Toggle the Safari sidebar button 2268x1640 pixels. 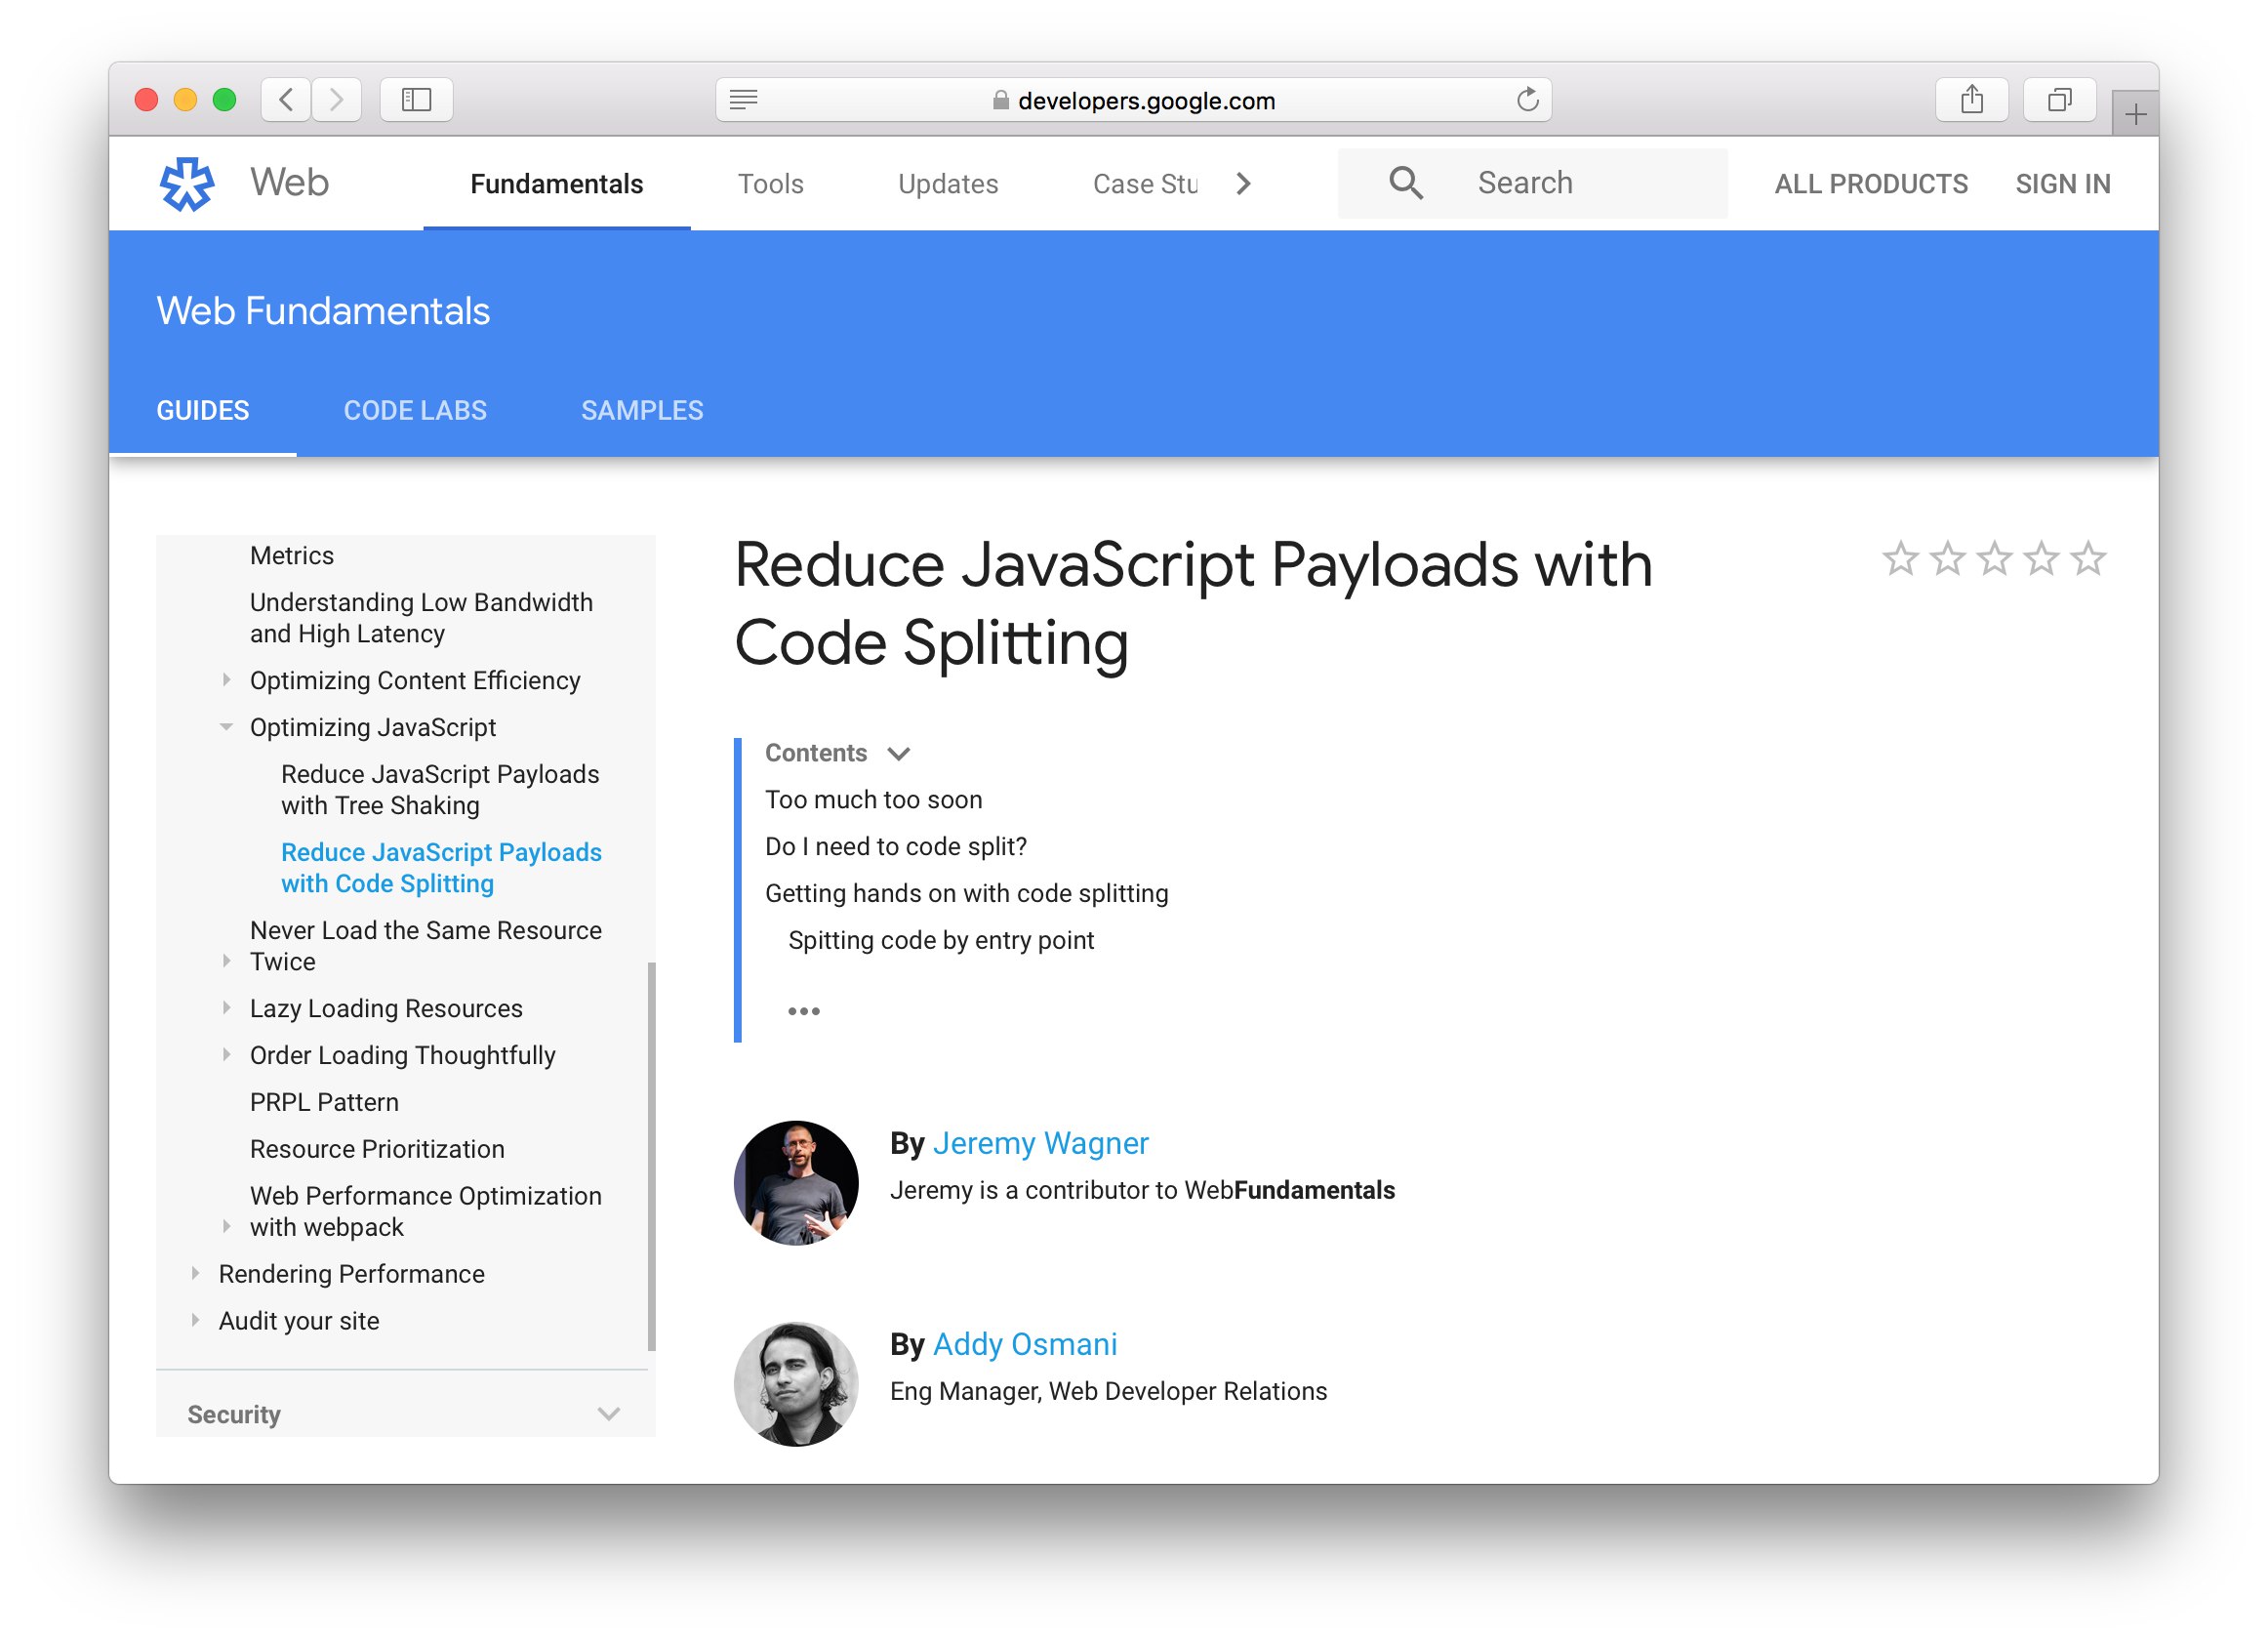pos(416,100)
